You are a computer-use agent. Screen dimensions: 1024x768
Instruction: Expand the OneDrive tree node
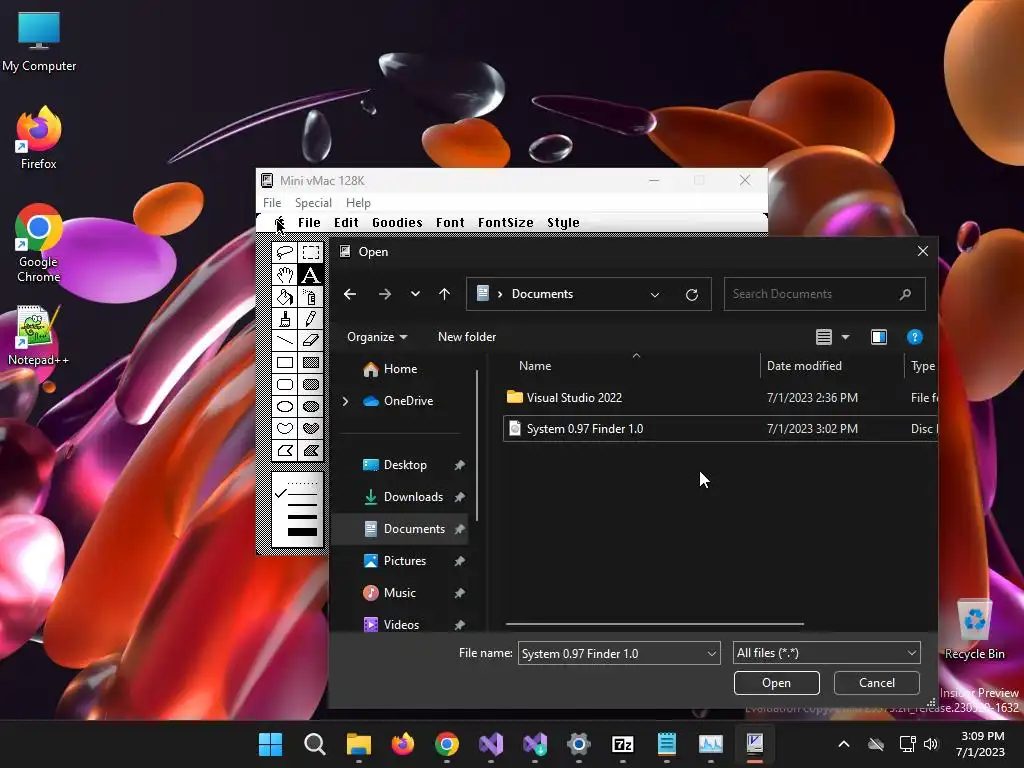coord(345,401)
